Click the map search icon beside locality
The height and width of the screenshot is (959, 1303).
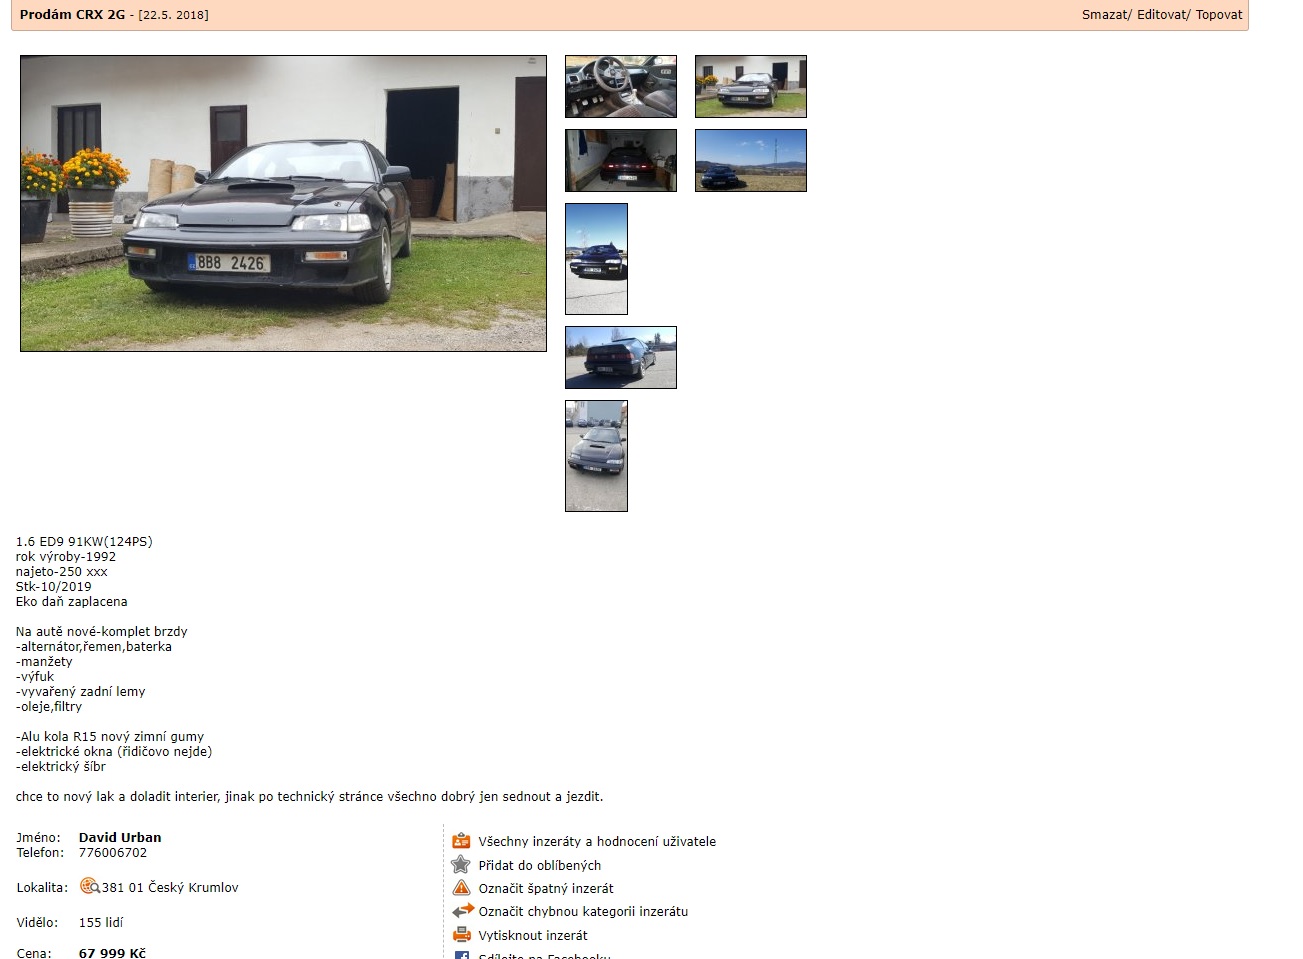[89, 886]
